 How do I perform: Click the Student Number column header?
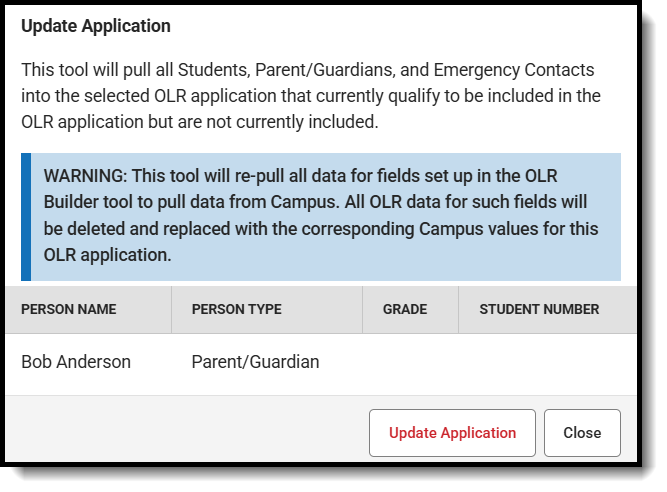[x=539, y=309]
